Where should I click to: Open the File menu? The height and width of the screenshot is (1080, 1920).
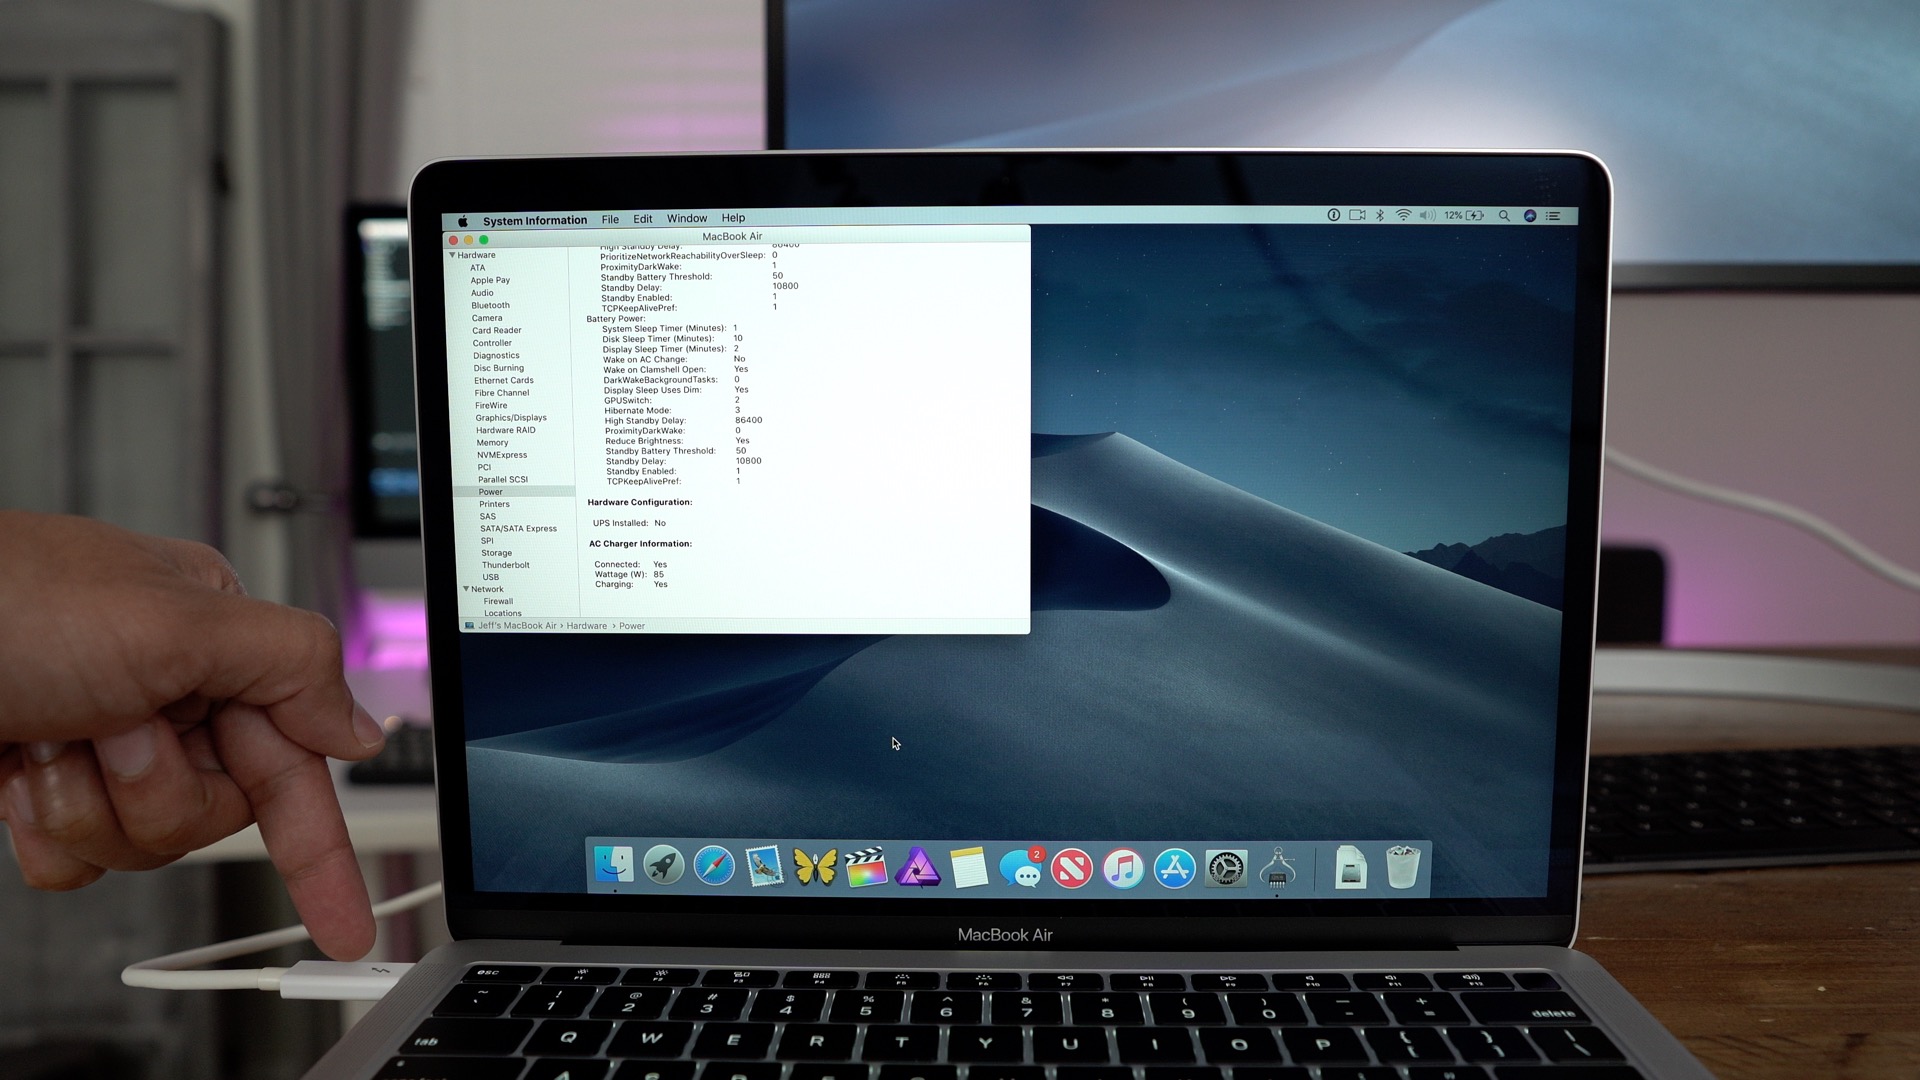point(610,219)
